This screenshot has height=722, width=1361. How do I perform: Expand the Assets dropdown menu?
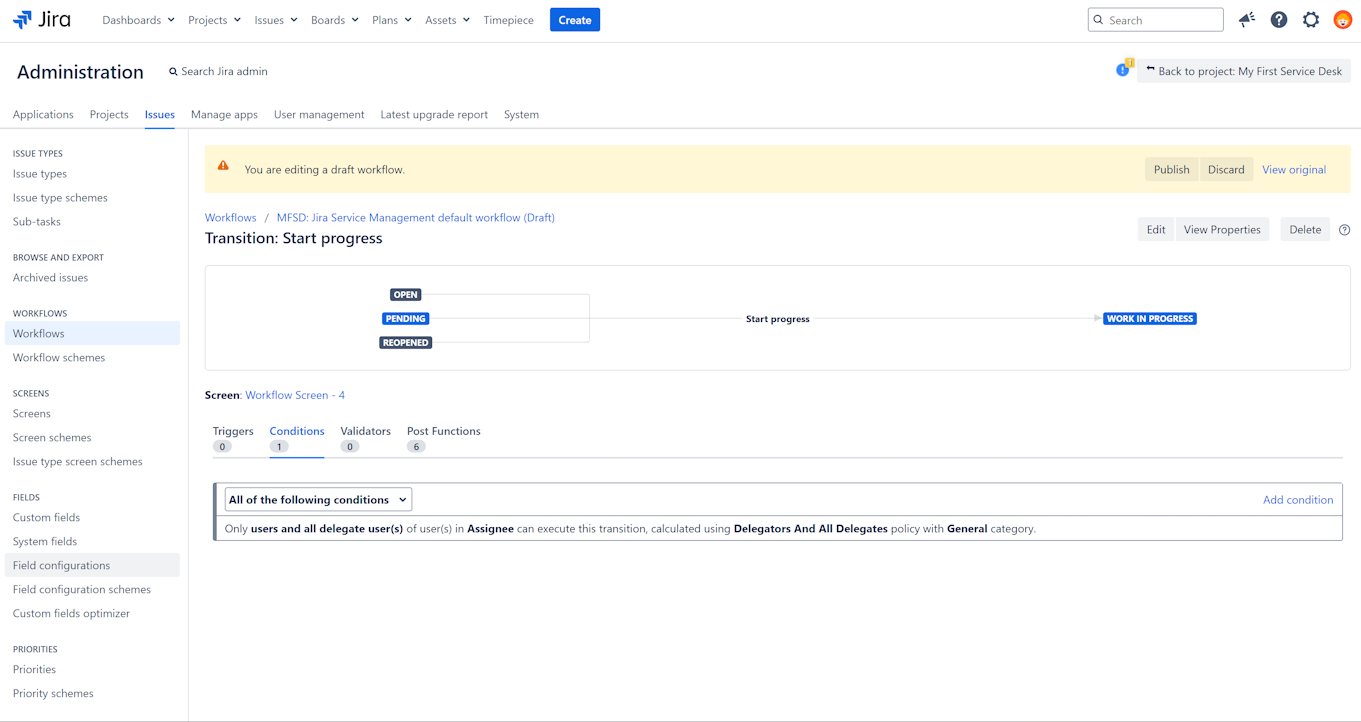pyautogui.click(x=447, y=20)
